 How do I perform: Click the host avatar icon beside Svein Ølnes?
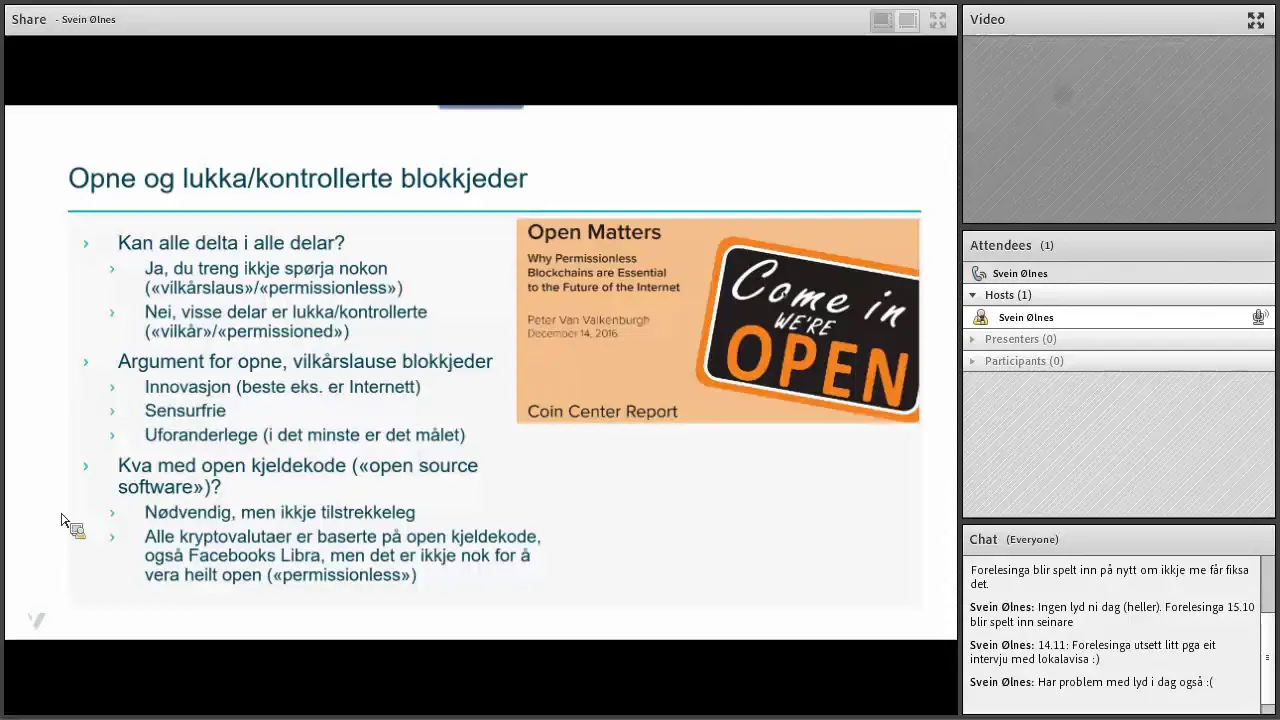point(980,317)
